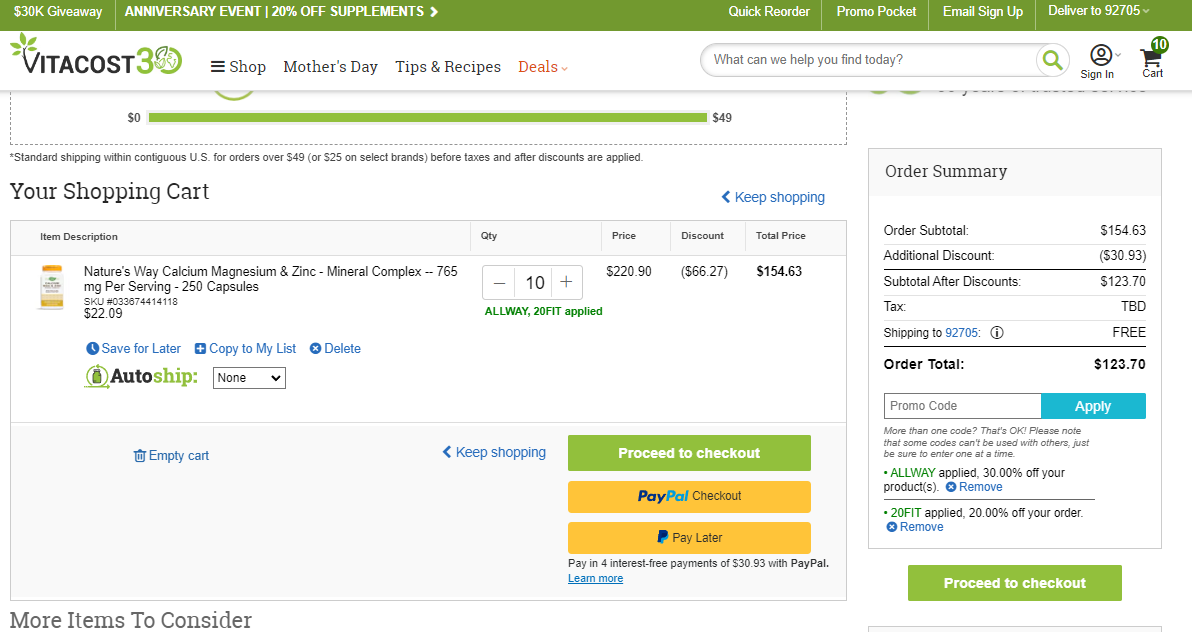Image resolution: width=1192 pixels, height=632 pixels.
Task: Open Nature's Way Calcium Magnesium product link
Action: pyautogui.click(x=271, y=278)
